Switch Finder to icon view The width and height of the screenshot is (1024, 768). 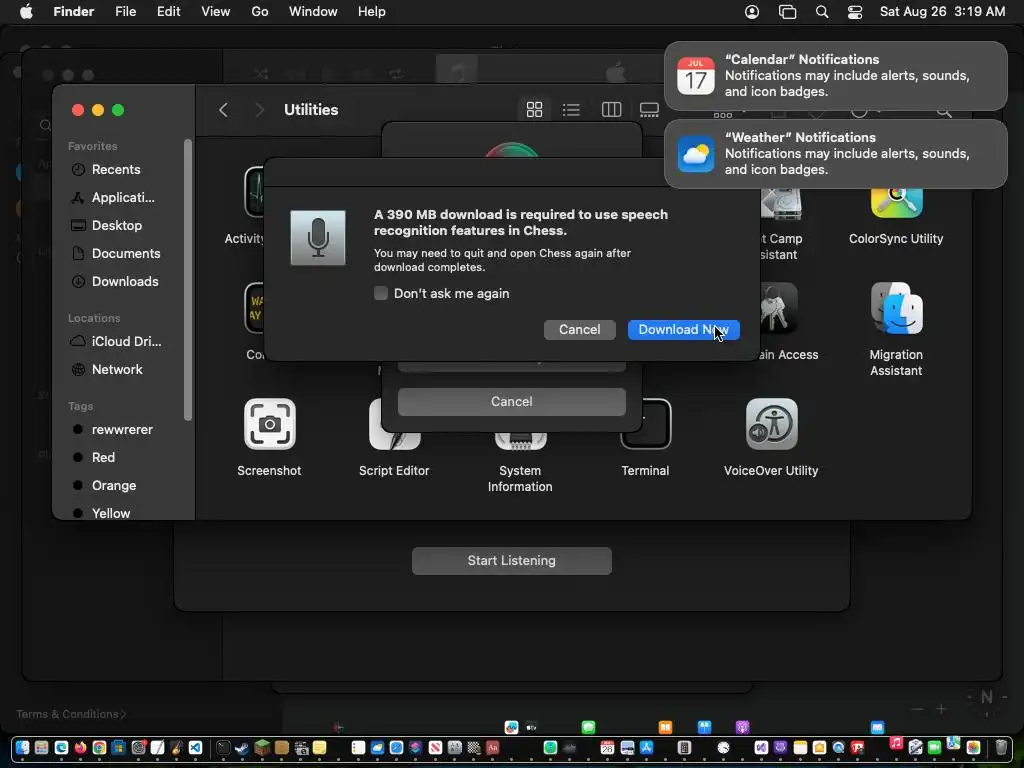click(x=534, y=110)
